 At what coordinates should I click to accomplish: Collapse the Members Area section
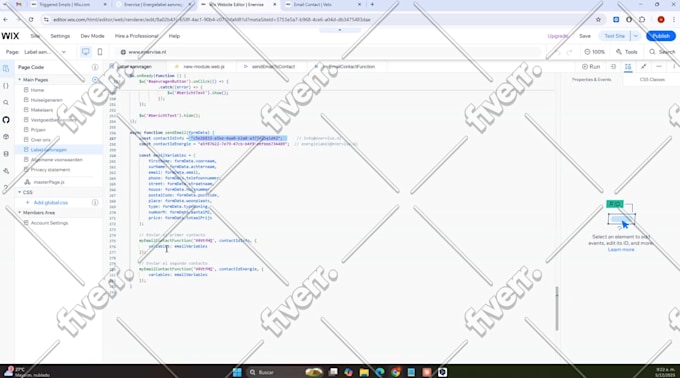coord(20,213)
